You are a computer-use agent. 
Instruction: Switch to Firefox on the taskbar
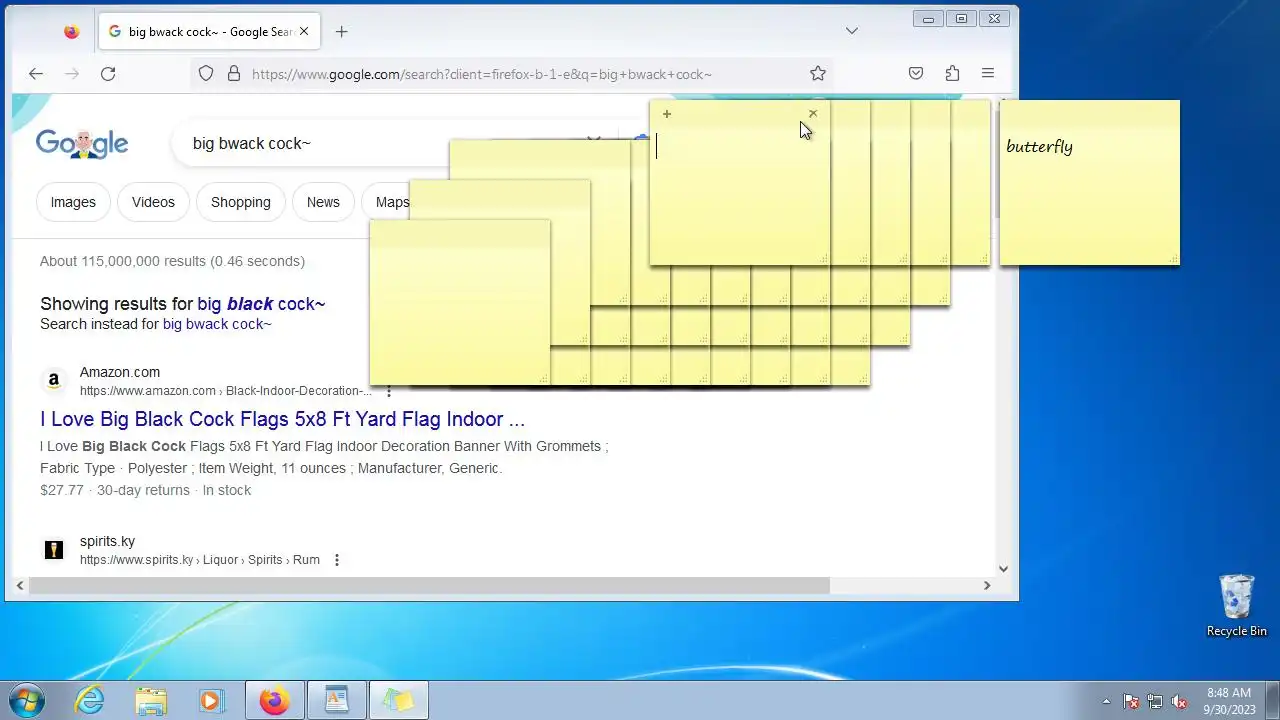click(275, 701)
